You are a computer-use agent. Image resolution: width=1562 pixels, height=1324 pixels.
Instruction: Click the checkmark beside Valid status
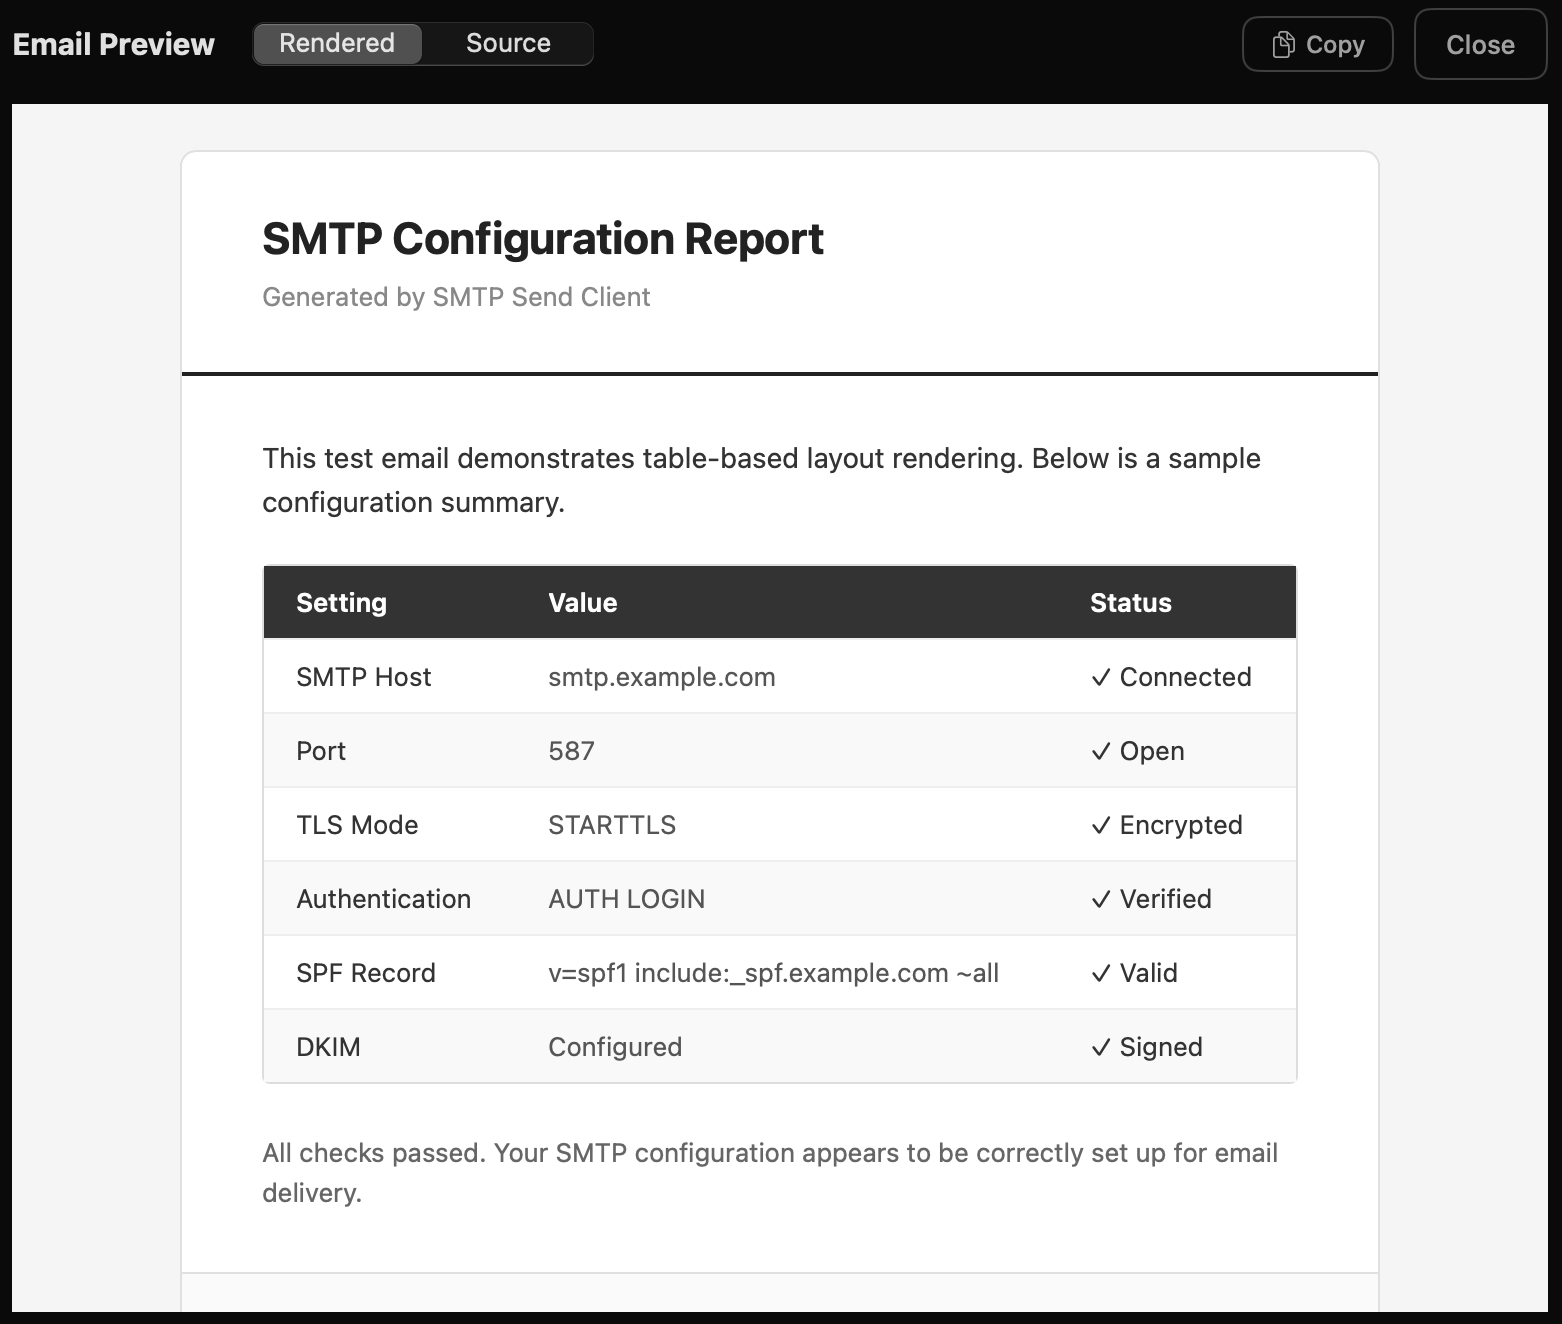click(x=1101, y=972)
